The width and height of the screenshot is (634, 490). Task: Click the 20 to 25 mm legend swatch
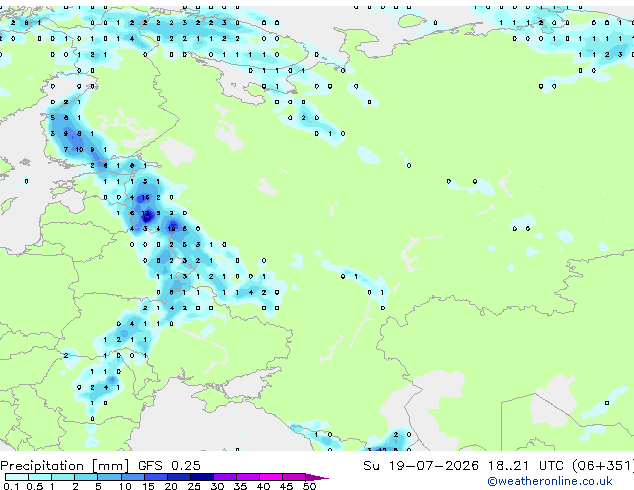[x=178, y=477]
